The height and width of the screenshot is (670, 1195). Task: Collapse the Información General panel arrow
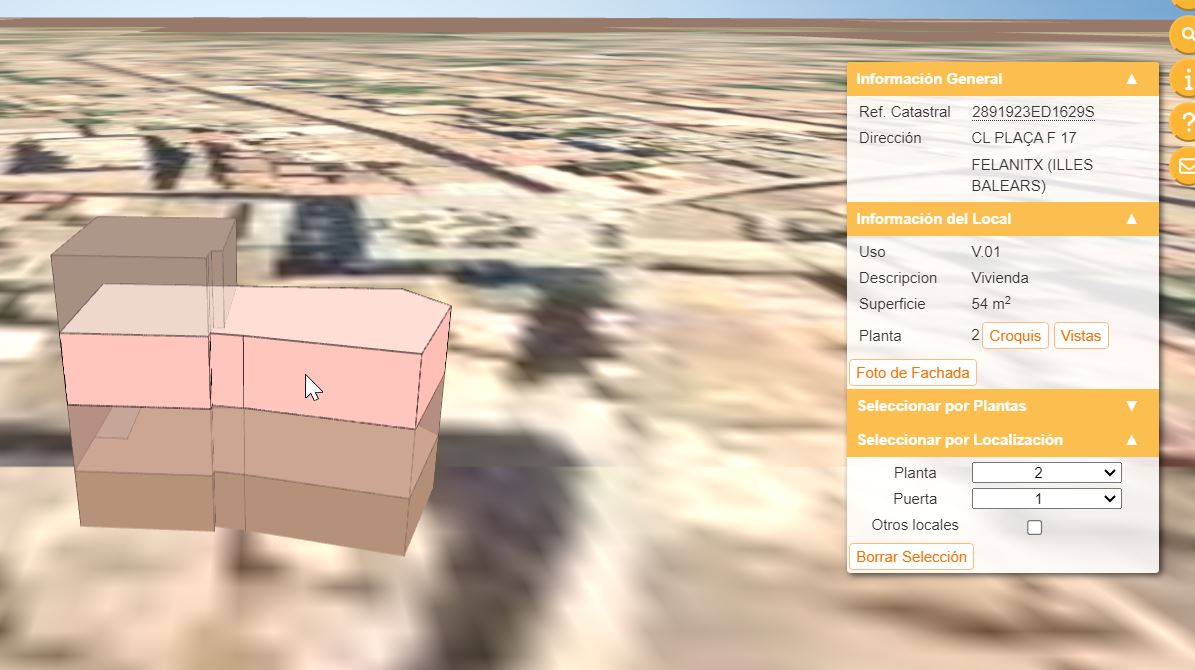pos(1131,79)
